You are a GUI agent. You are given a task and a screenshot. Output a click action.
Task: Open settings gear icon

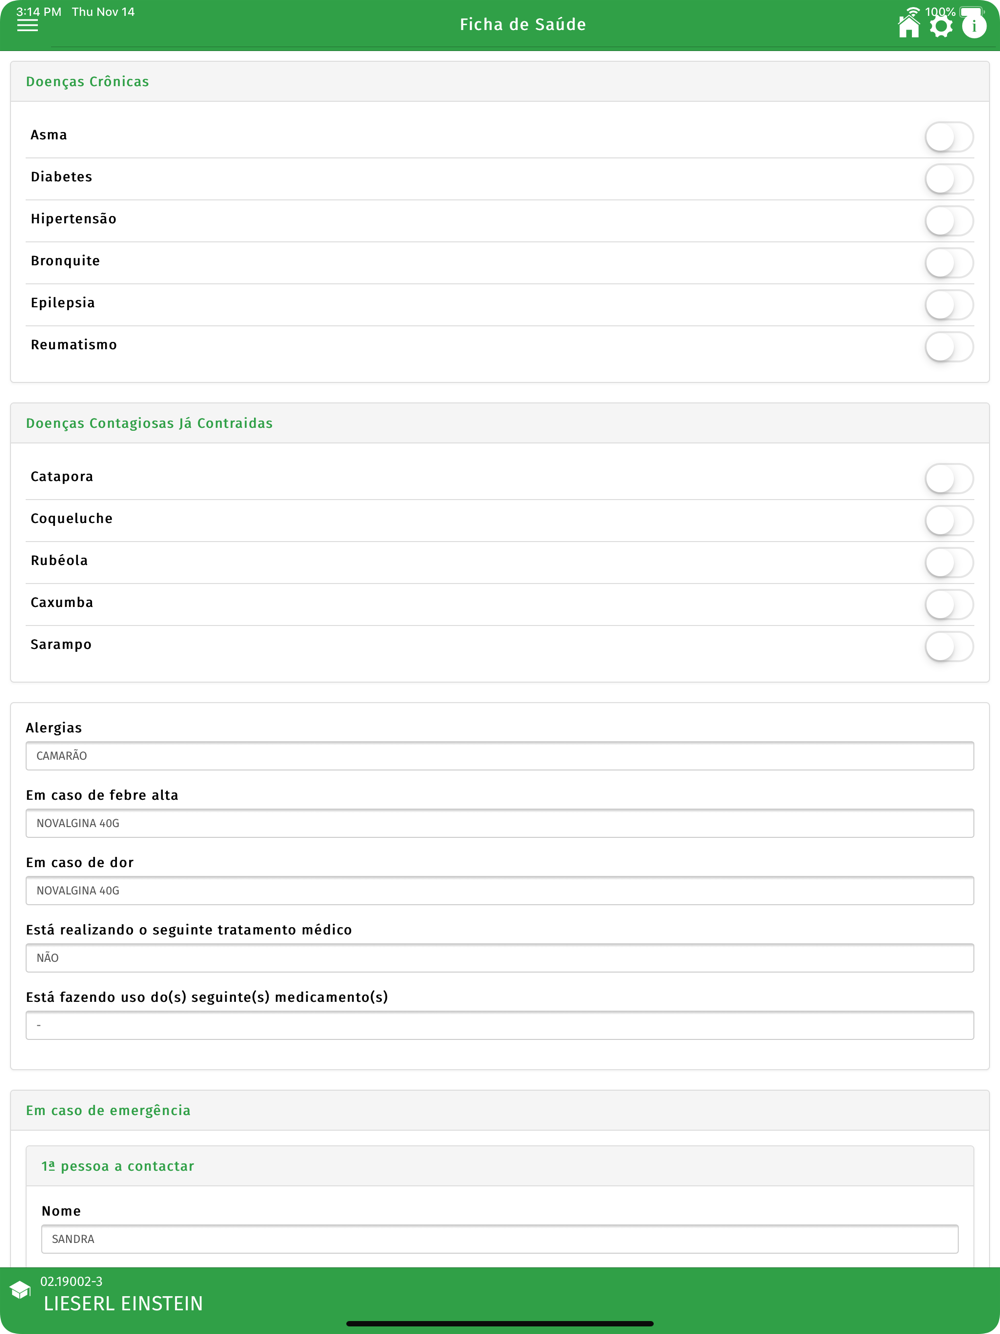click(x=941, y=26)
